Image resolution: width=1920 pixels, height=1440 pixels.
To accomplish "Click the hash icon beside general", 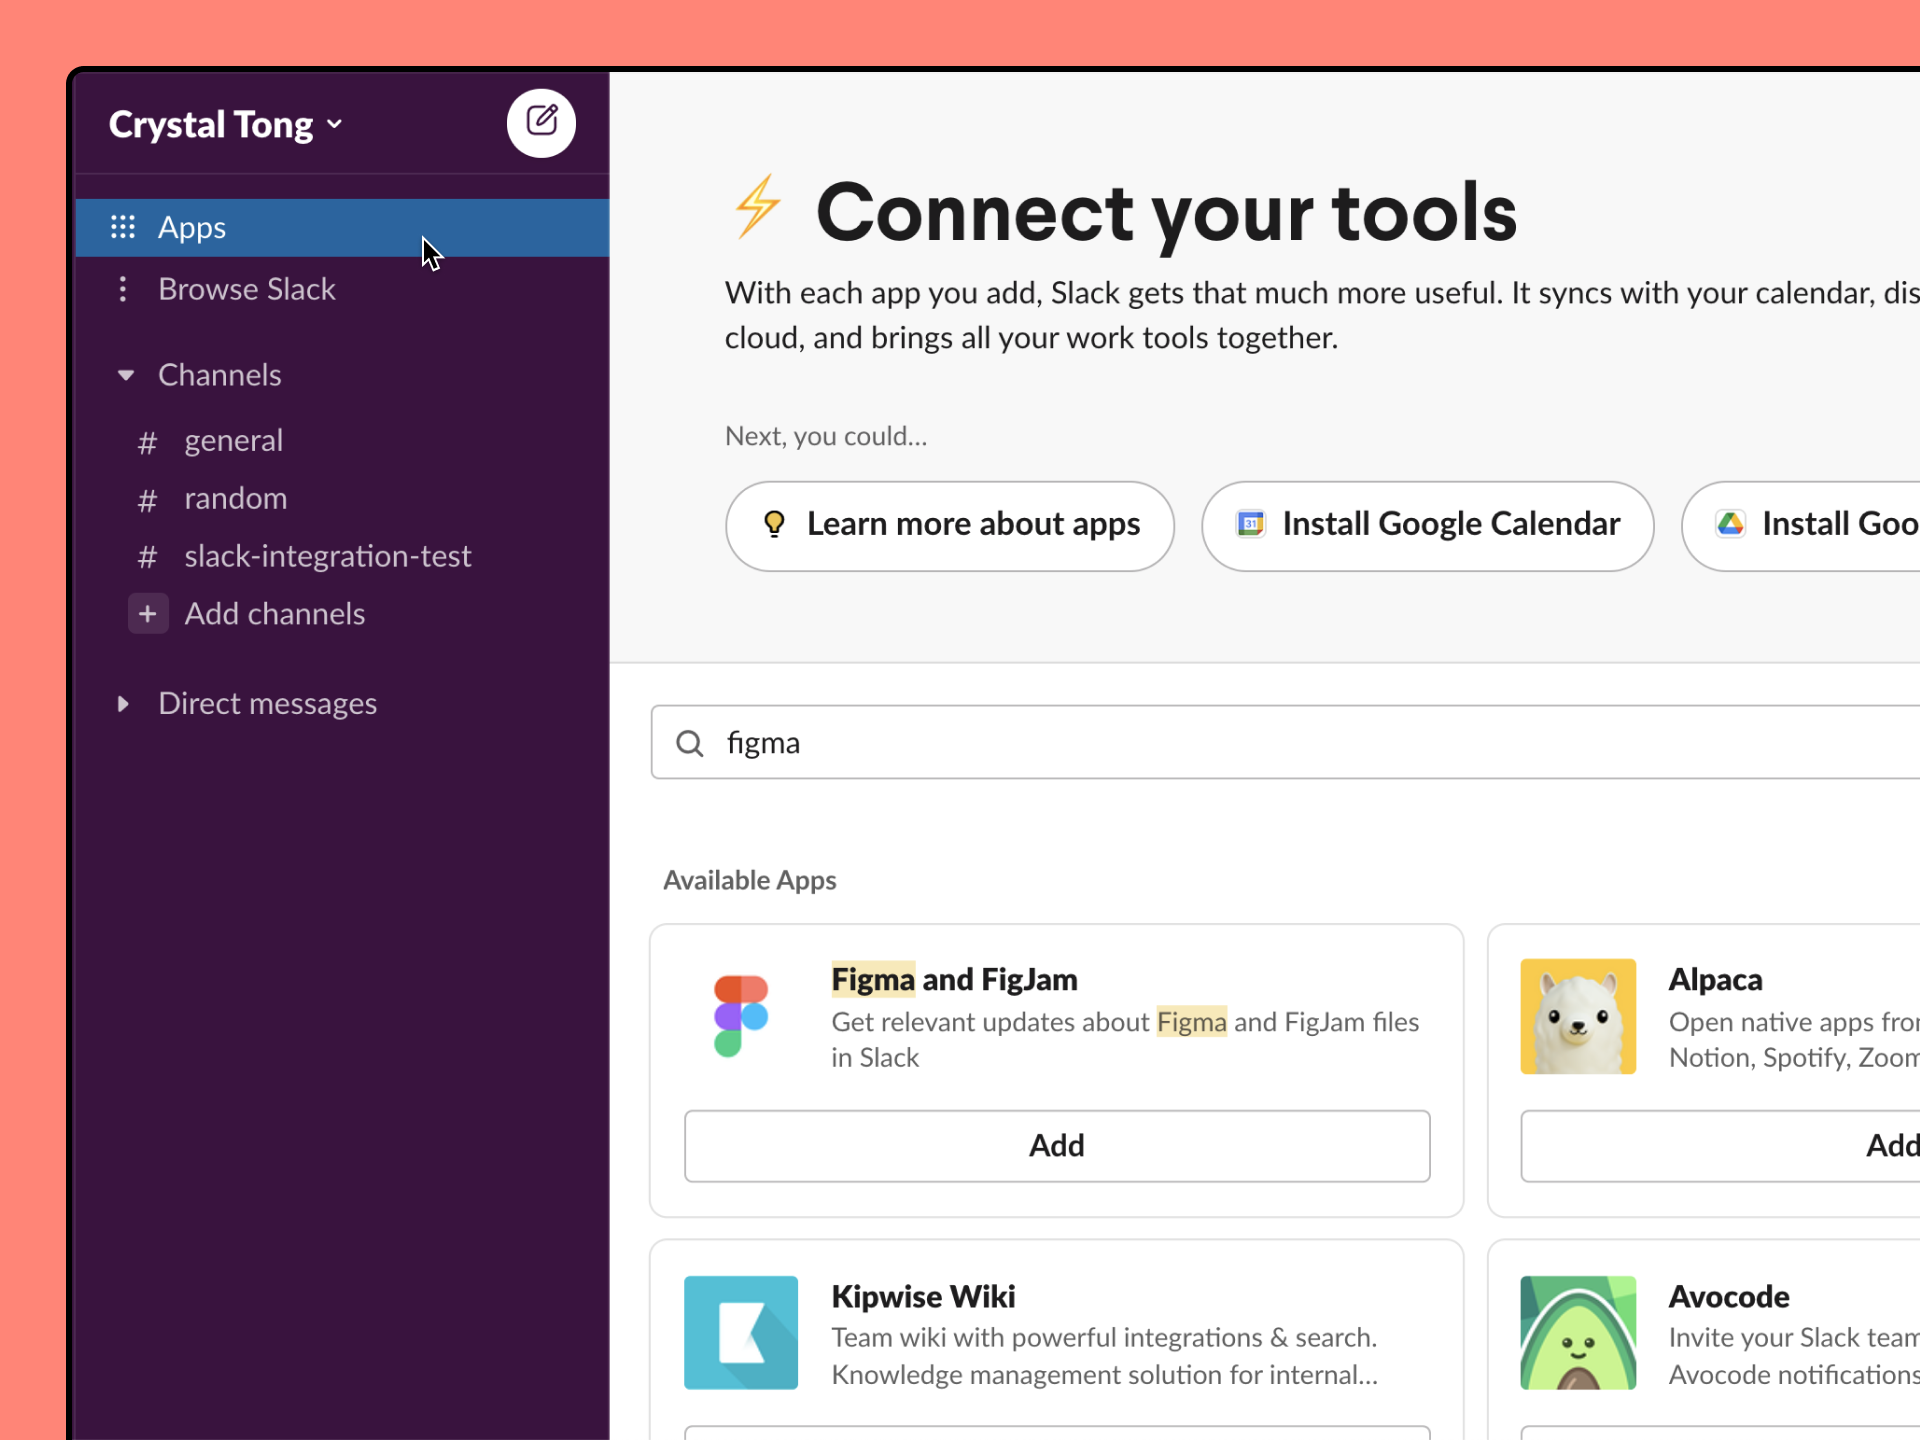I will 147,442.
